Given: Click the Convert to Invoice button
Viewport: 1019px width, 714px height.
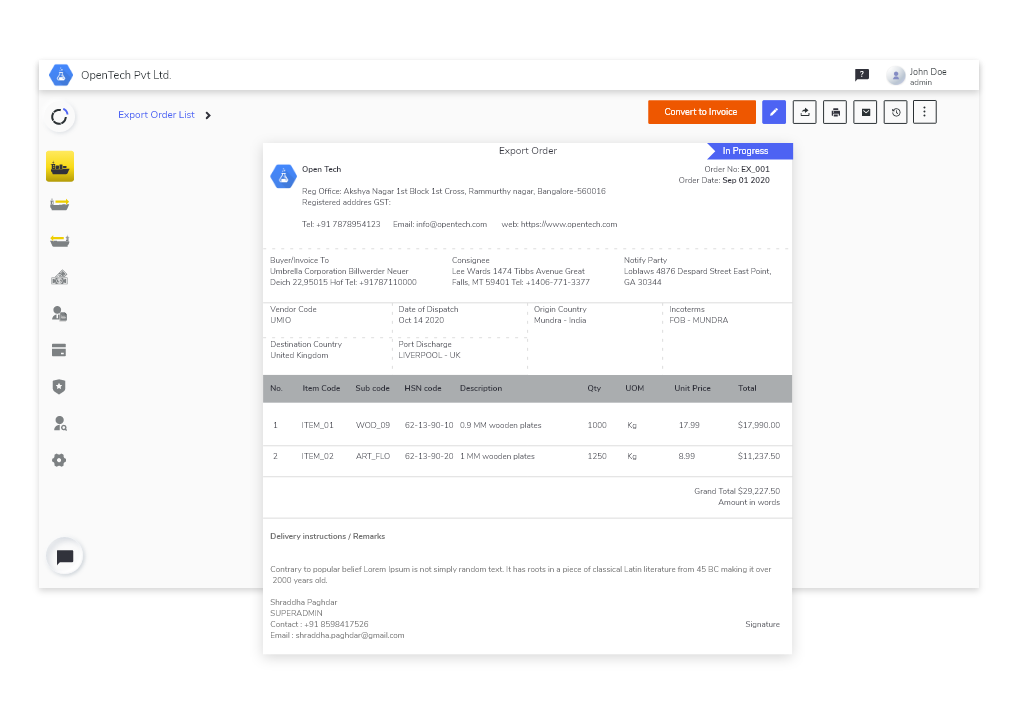Looking at the screenshot, I should click(701, 112).
